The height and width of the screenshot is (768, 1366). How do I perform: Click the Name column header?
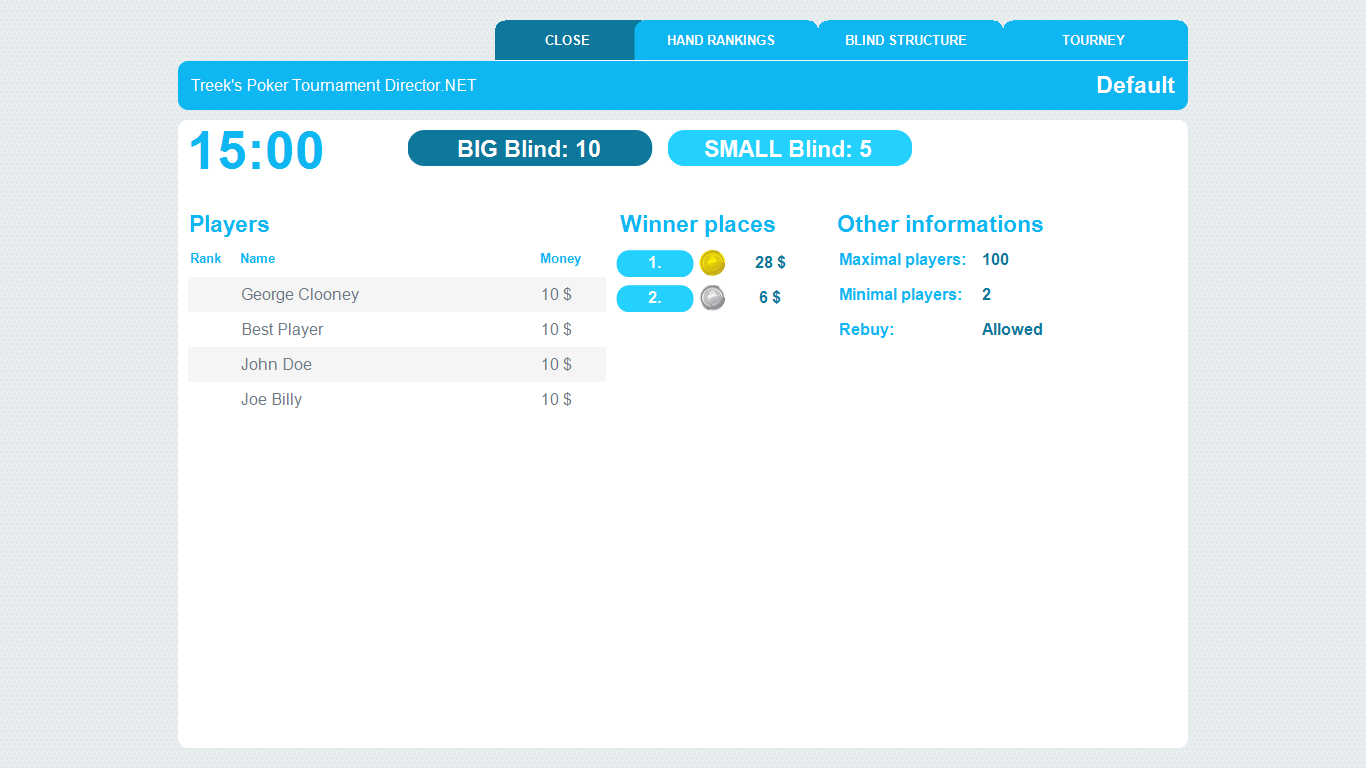[257, 258]
